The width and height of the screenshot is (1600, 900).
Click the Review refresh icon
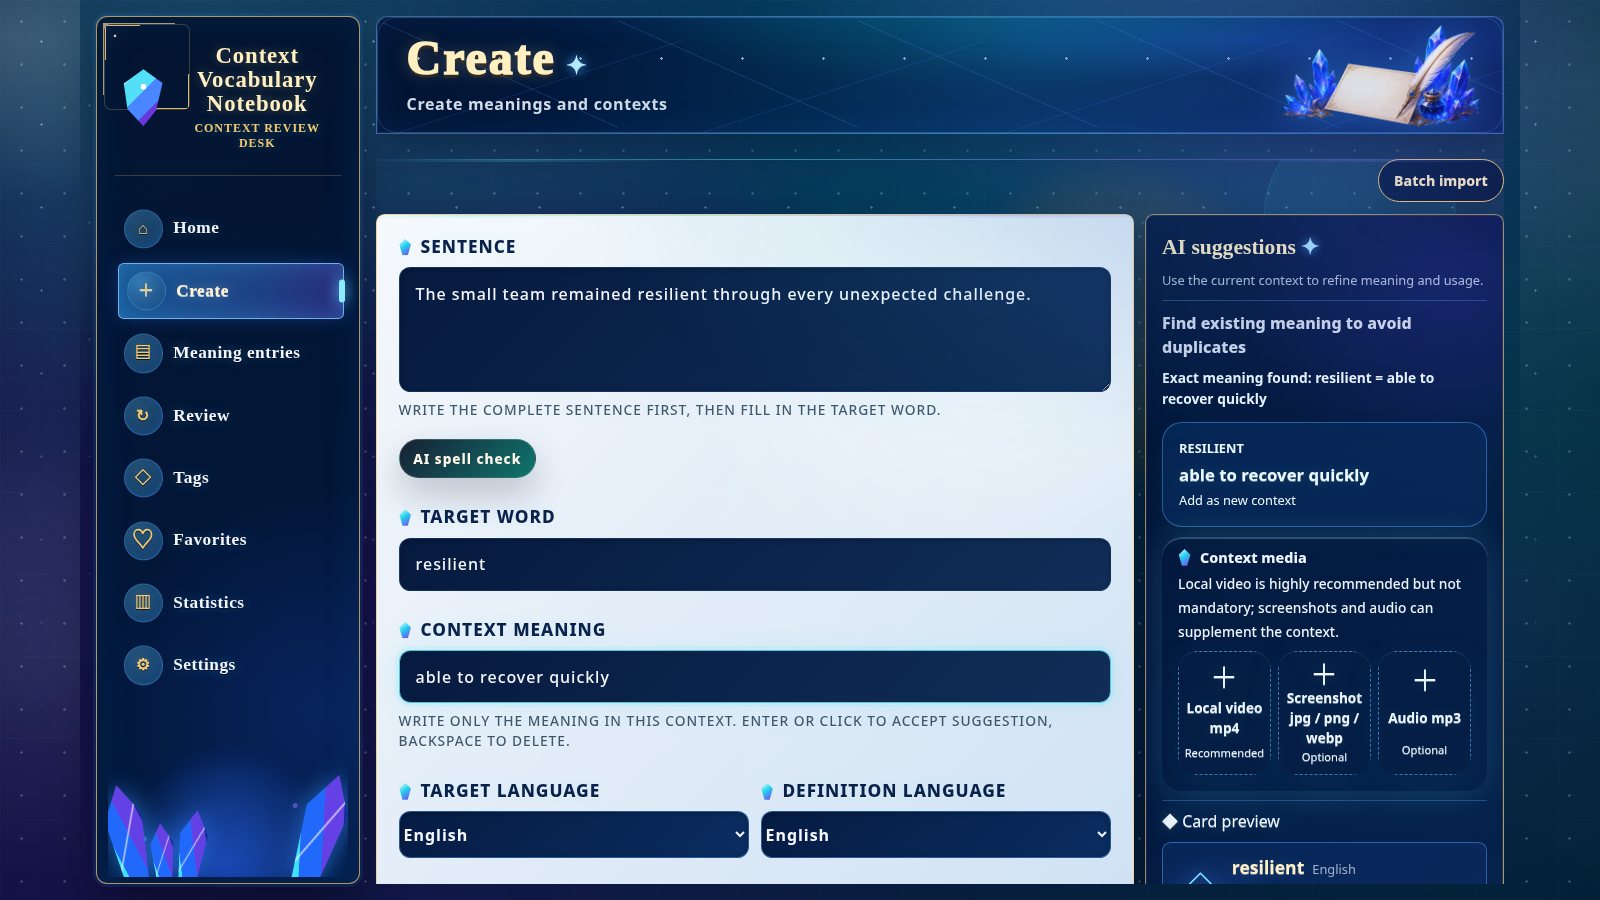[x=143, y=415]
